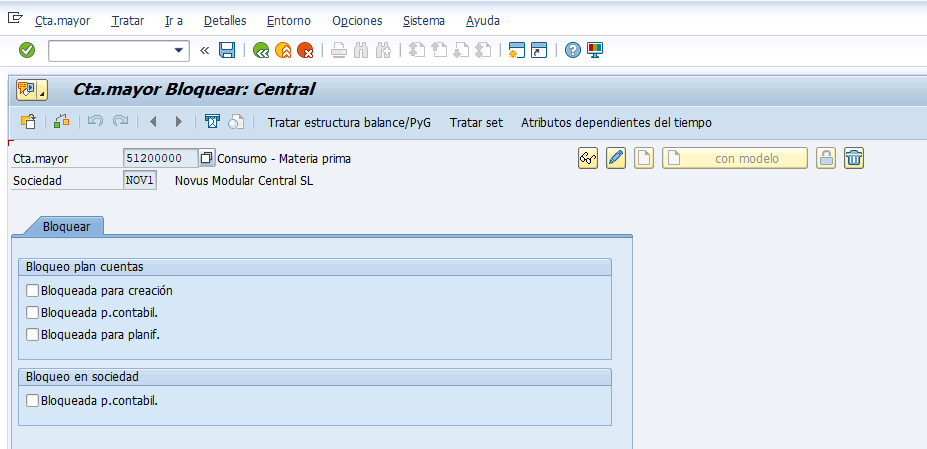Open the Ayuda menu

tap(483, 21)
